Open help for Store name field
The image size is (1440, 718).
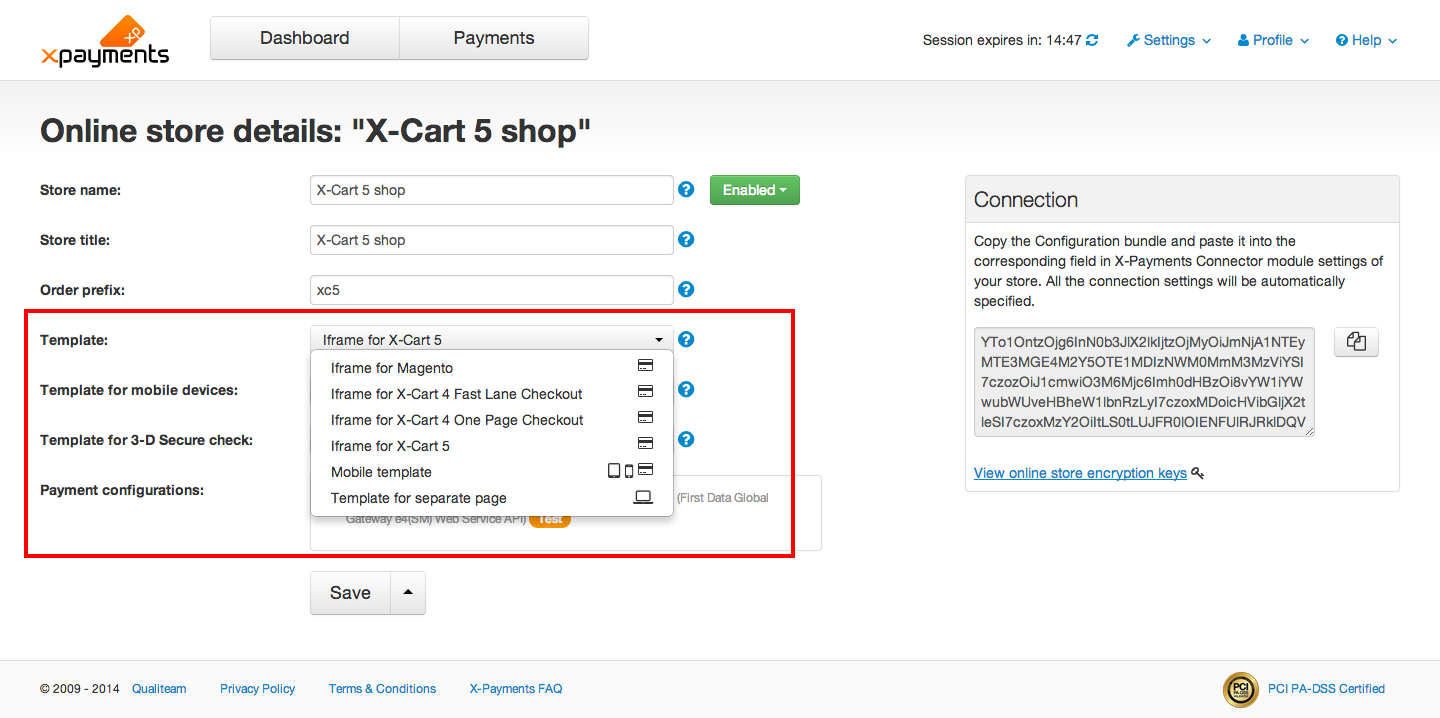pos(686,189)
